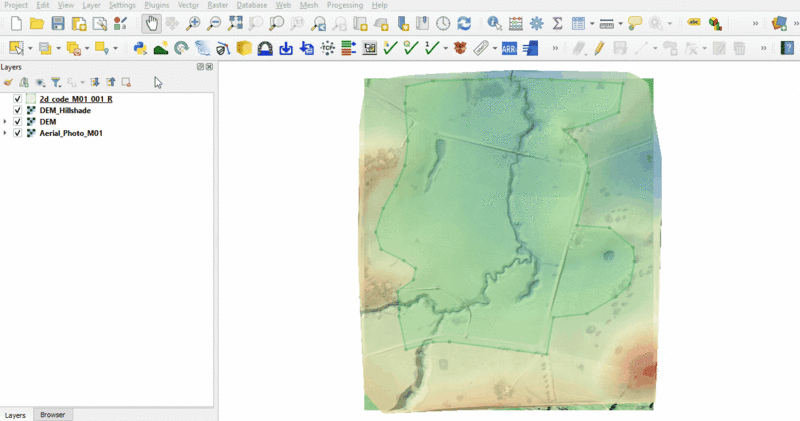Expand the Aerial_Photo_M01 layer node

click(x=6, y=133)
